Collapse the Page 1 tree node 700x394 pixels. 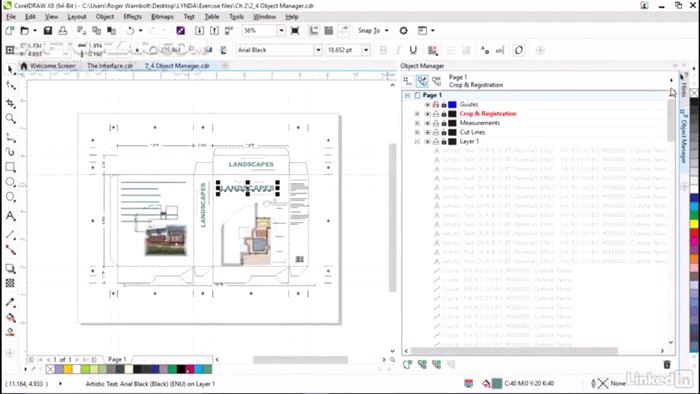tap(407, 95)
